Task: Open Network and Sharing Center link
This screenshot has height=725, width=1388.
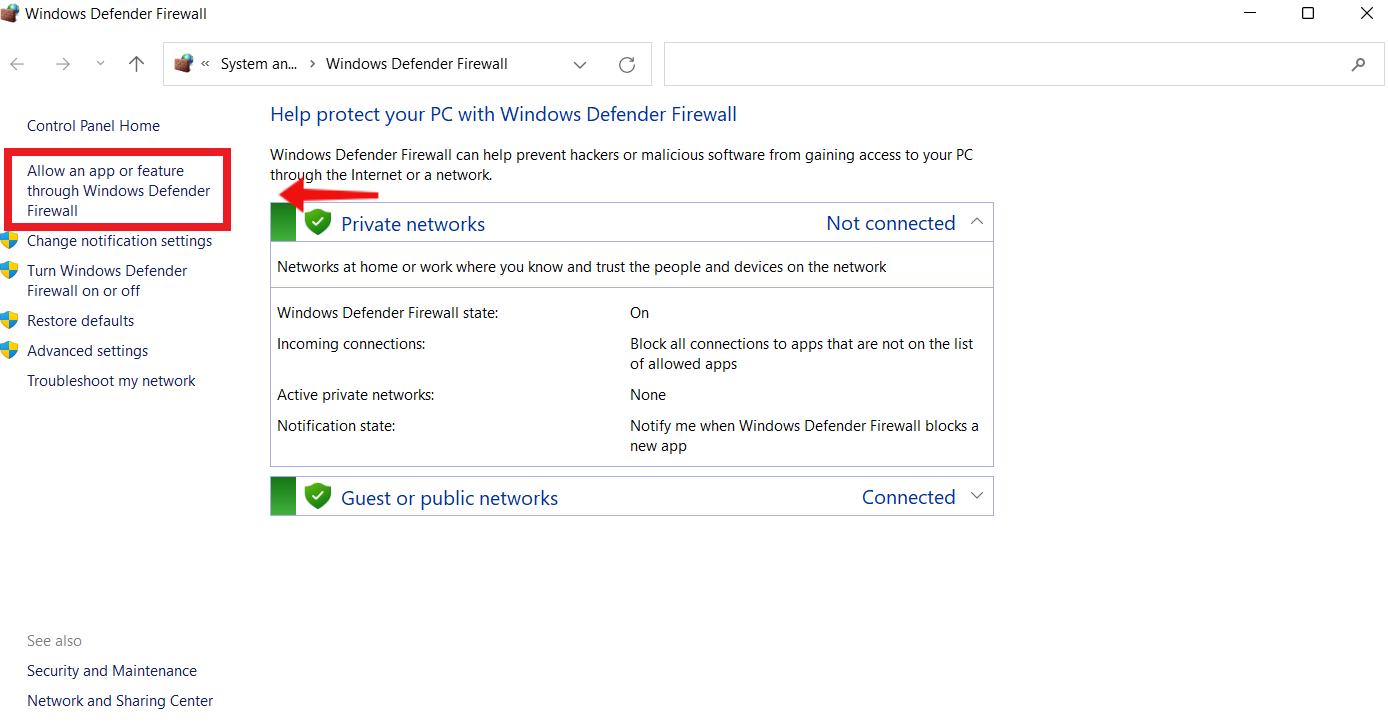Action: point(120,701)
